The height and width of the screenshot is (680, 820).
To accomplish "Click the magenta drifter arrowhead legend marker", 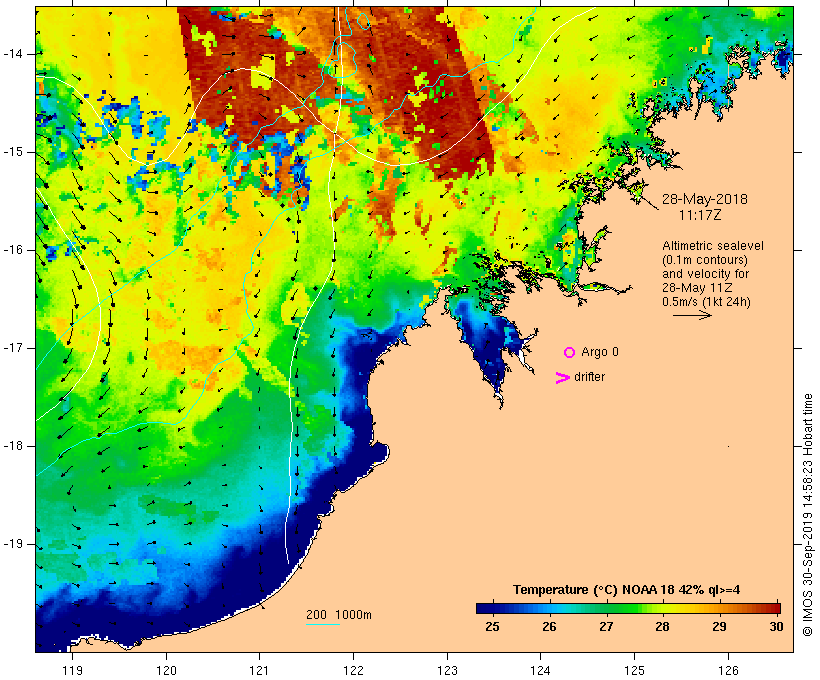I will [x=563, y=378].
